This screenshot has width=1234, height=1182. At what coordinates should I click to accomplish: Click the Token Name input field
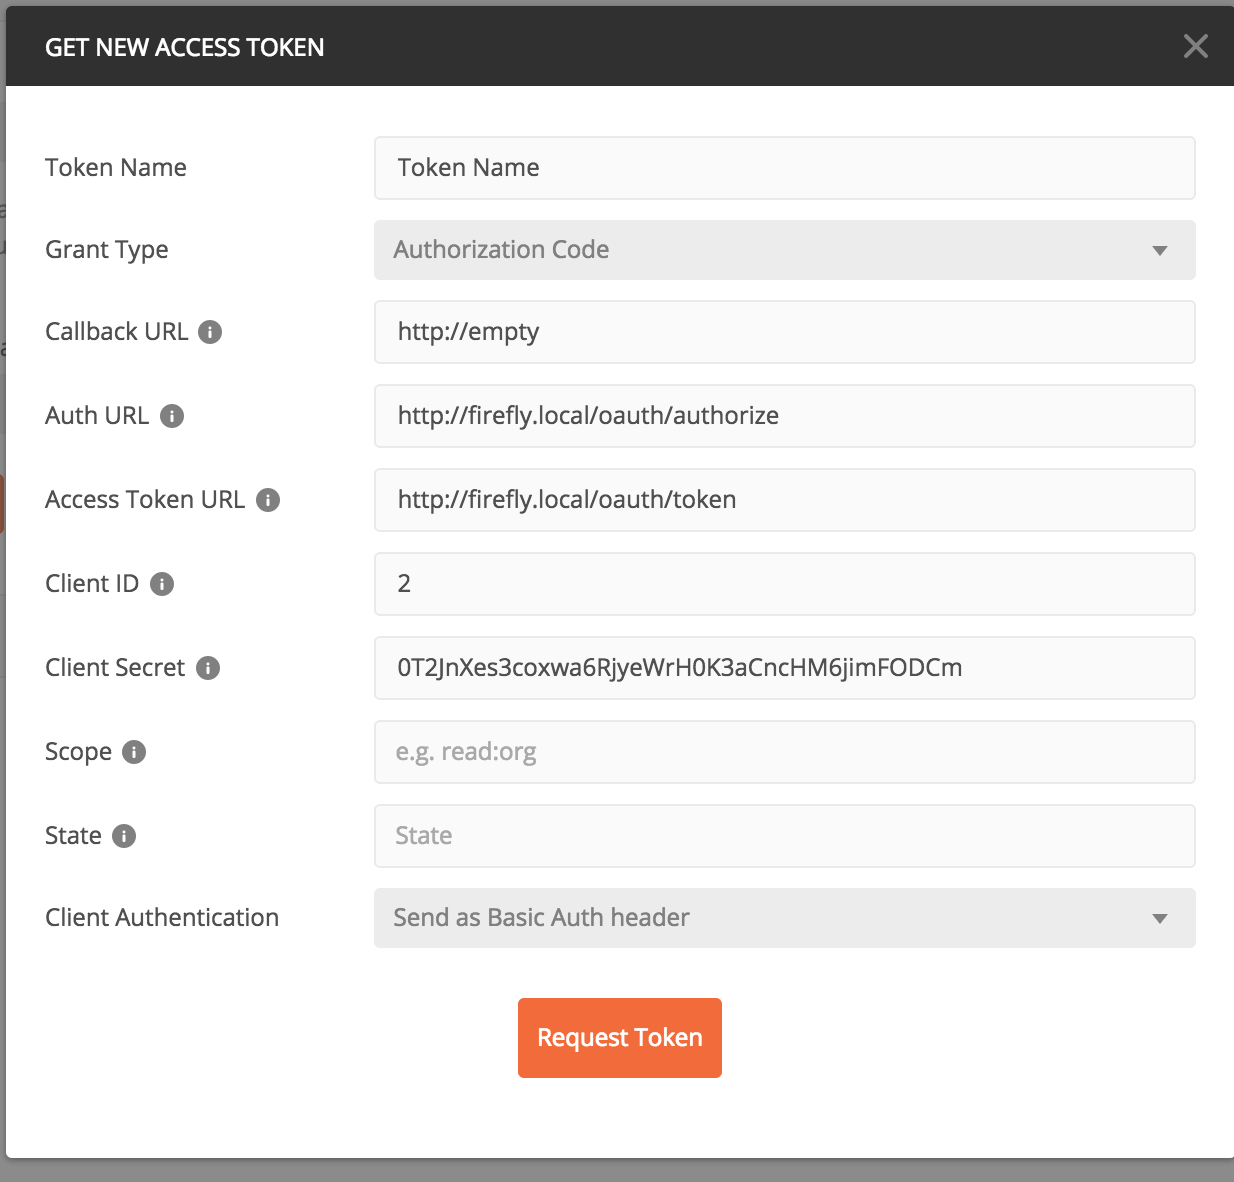[785, 168]
